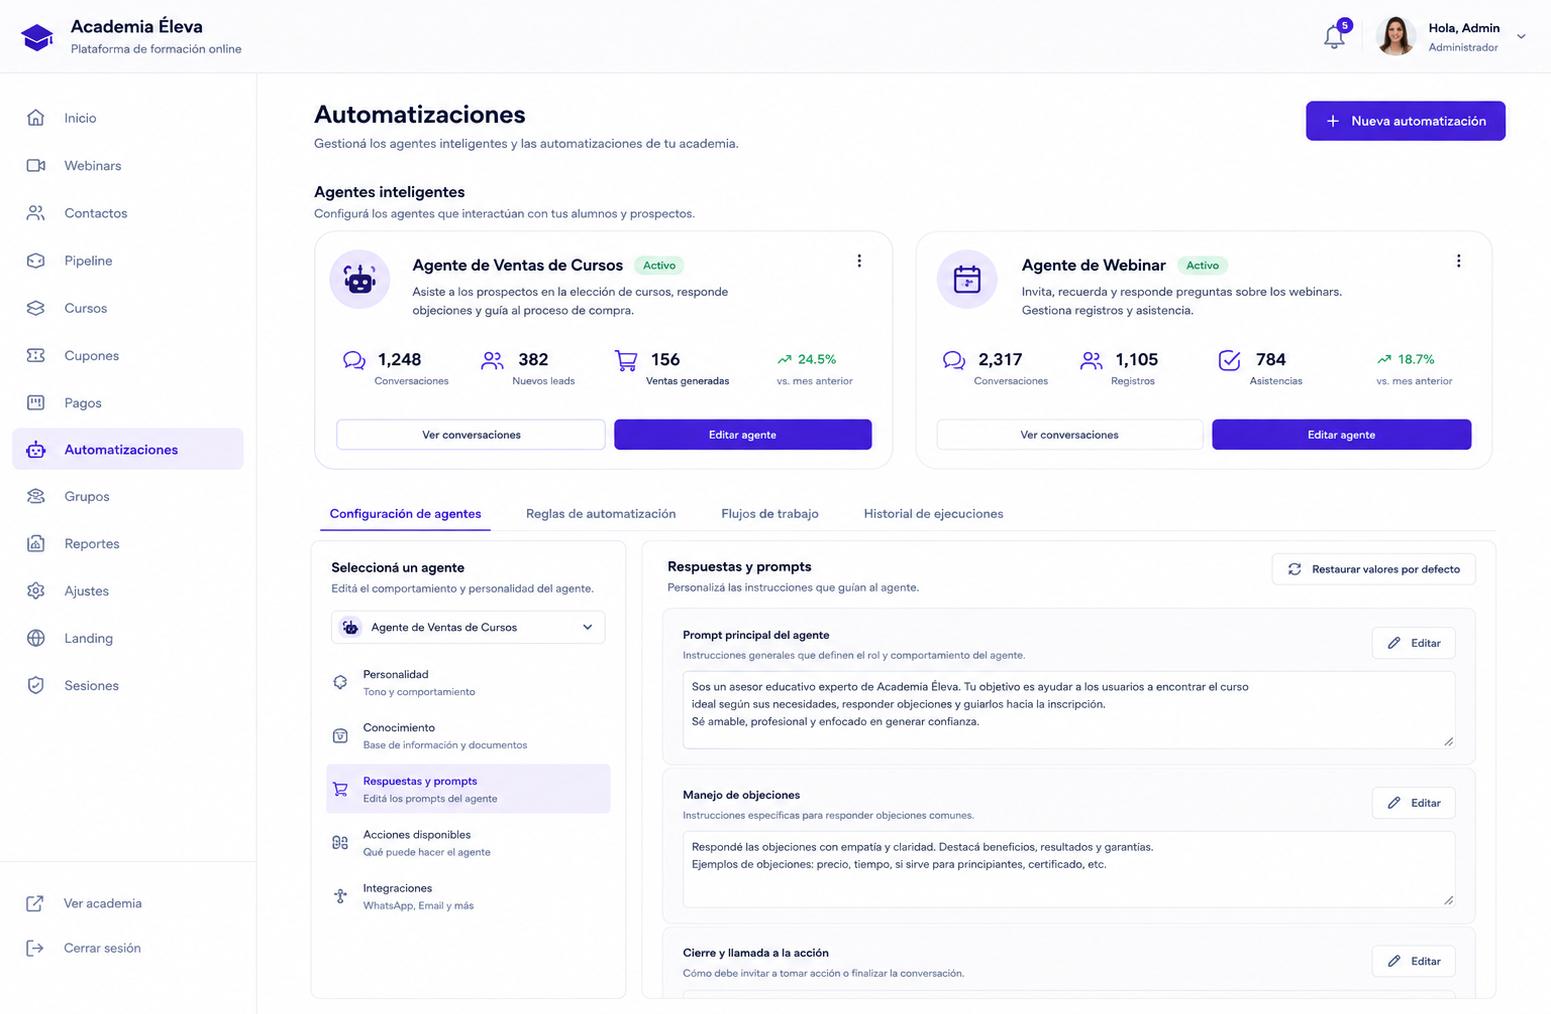Image resolution: width=1551 pixels, height=1014 pixels.
Task: Select the Conocimiento settings section
Action: tap(468, 736)
